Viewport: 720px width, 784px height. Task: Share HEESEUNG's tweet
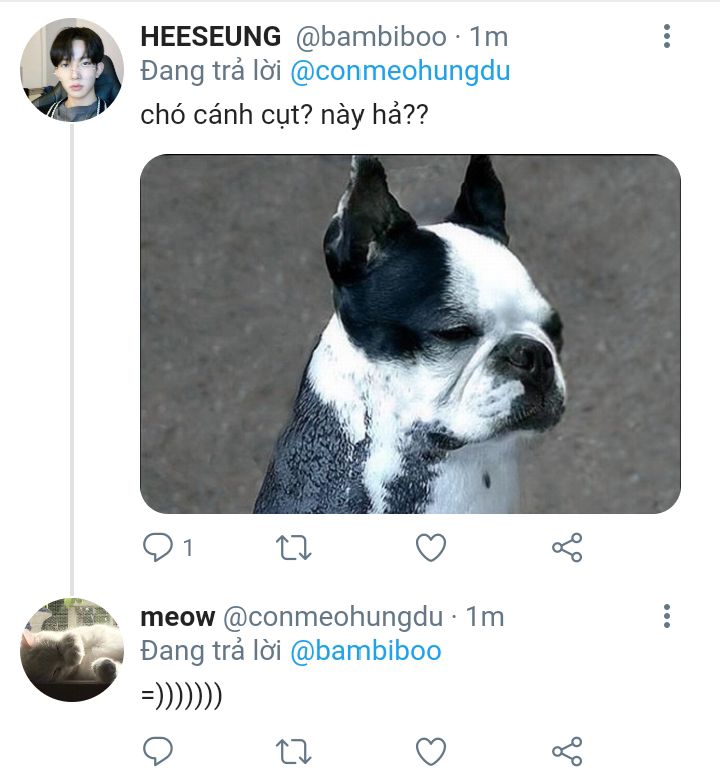tap(566, 547)
